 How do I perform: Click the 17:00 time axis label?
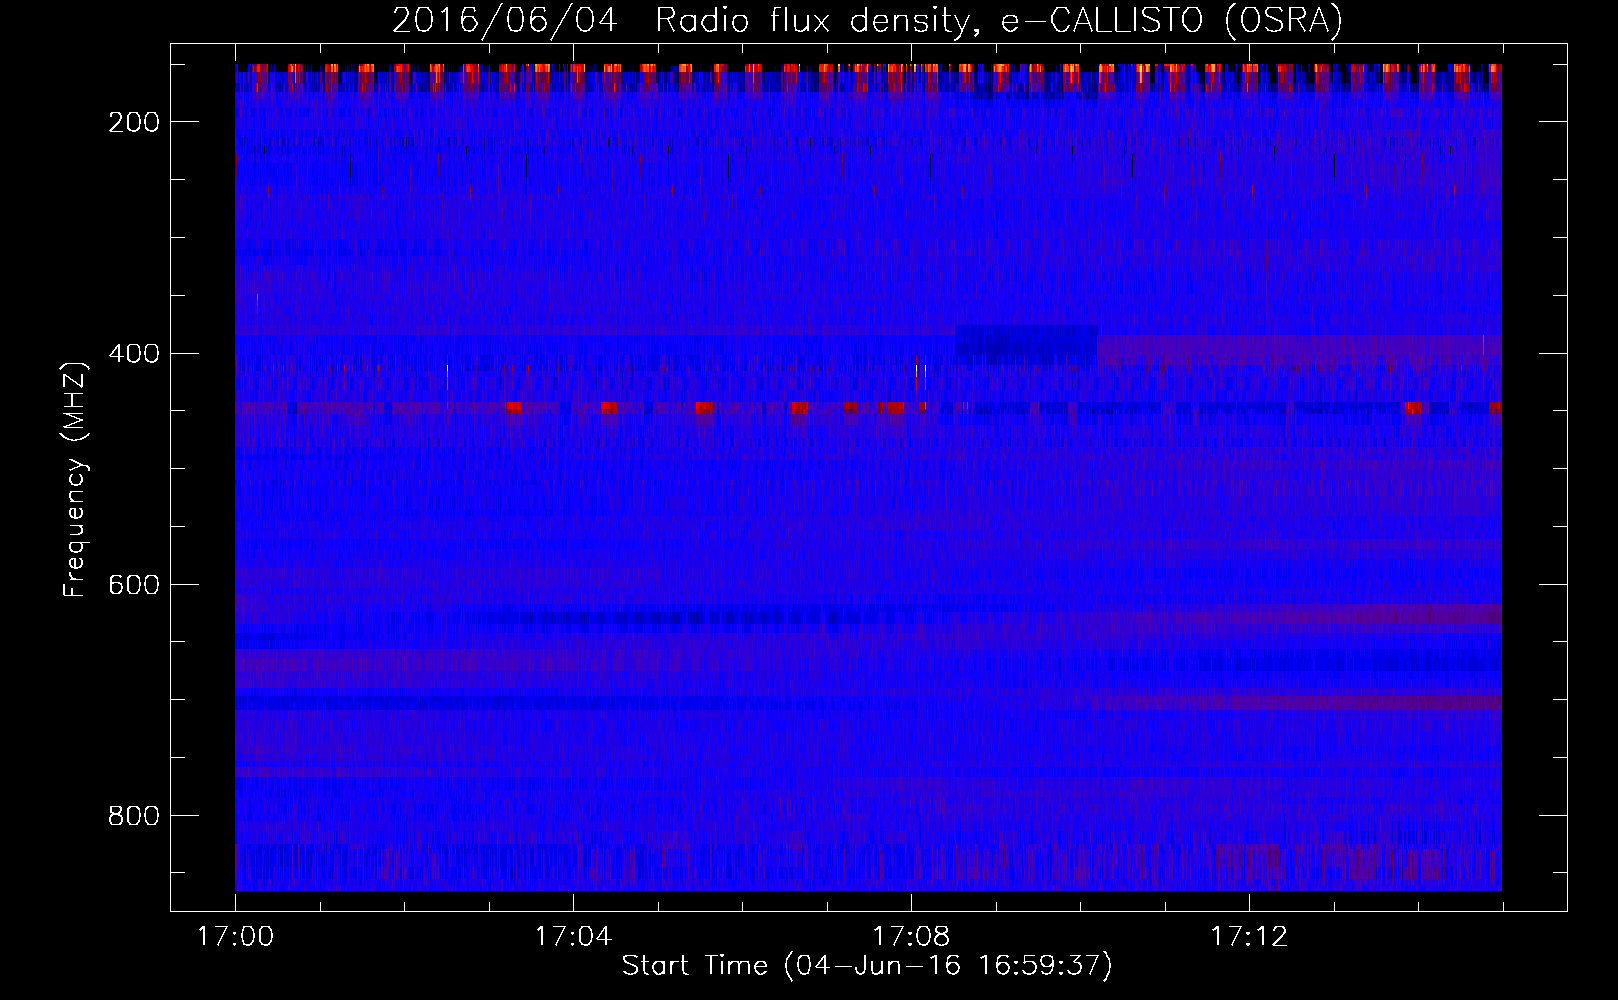pyautogui.click(x=236, y=937)
